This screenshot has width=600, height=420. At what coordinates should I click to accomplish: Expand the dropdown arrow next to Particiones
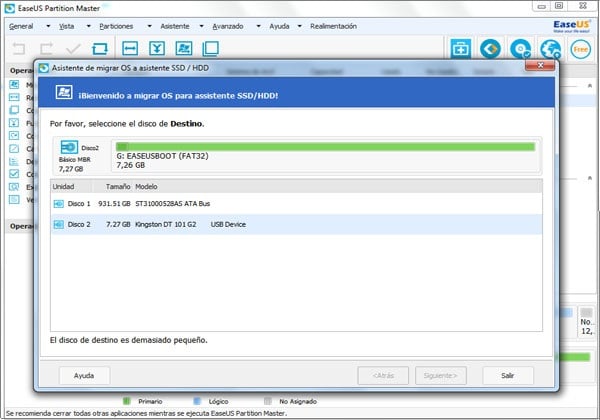150,26
